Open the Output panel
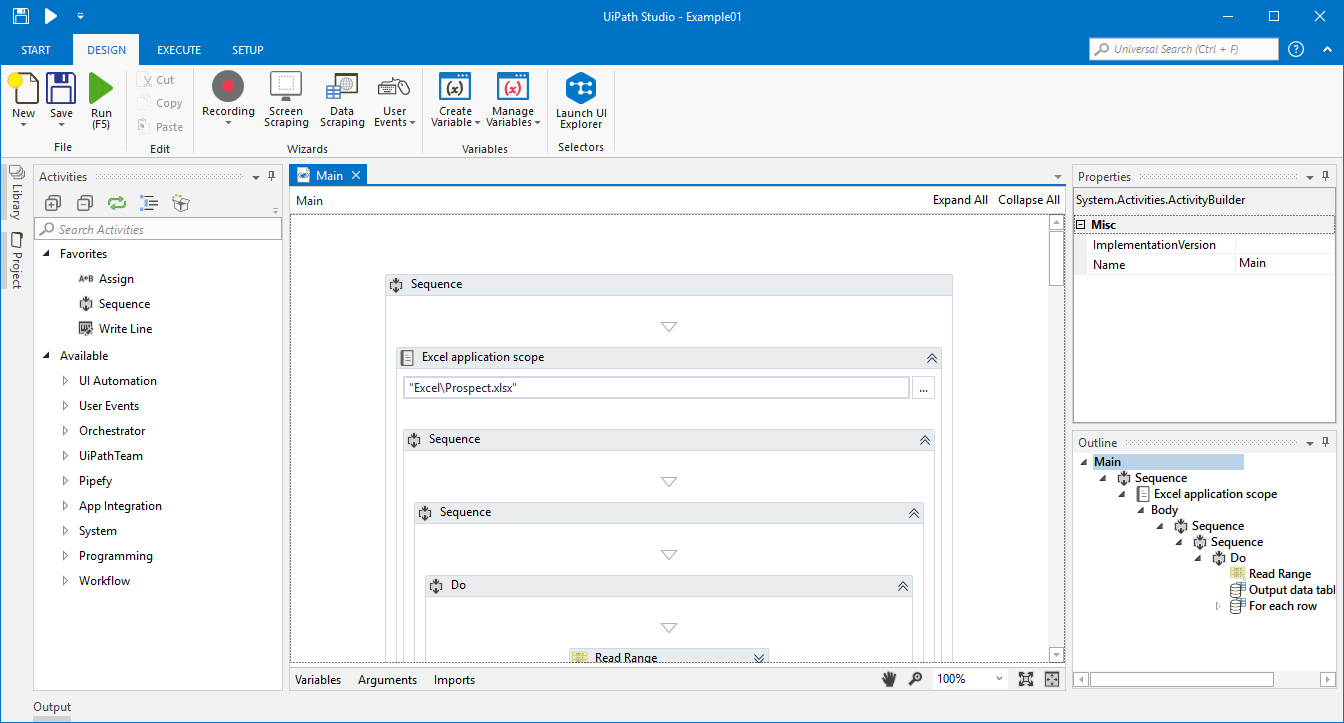This screenshot has width=1344, height=723. [52, 707]
